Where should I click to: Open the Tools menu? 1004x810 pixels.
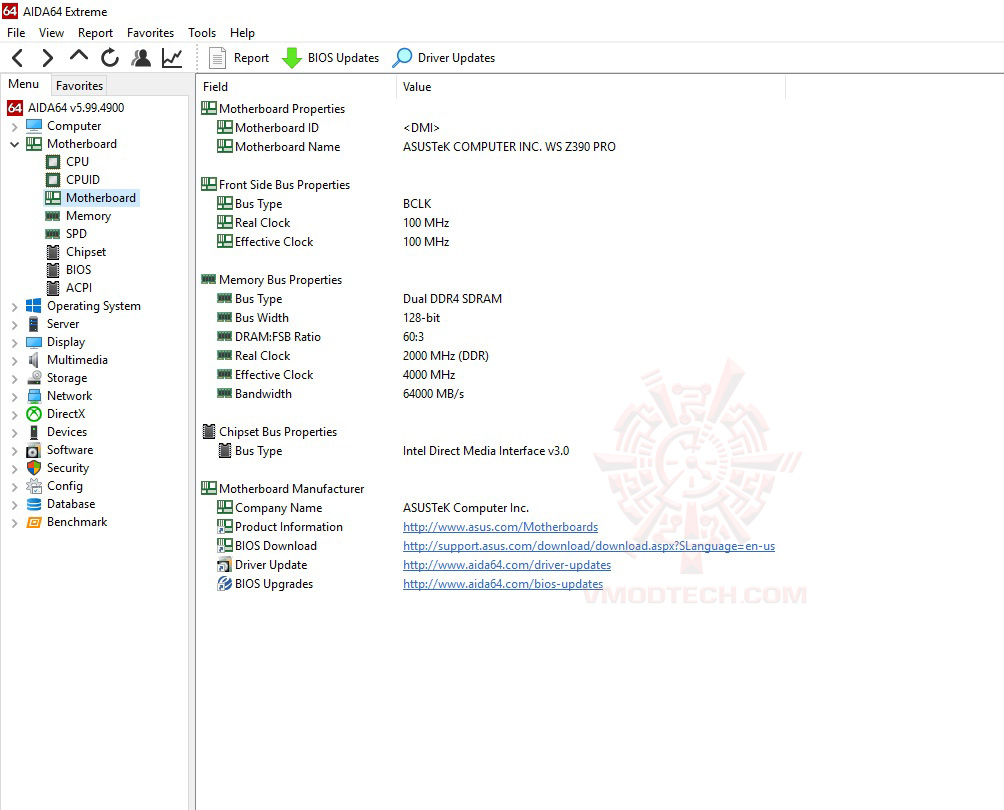click(201, 32)
